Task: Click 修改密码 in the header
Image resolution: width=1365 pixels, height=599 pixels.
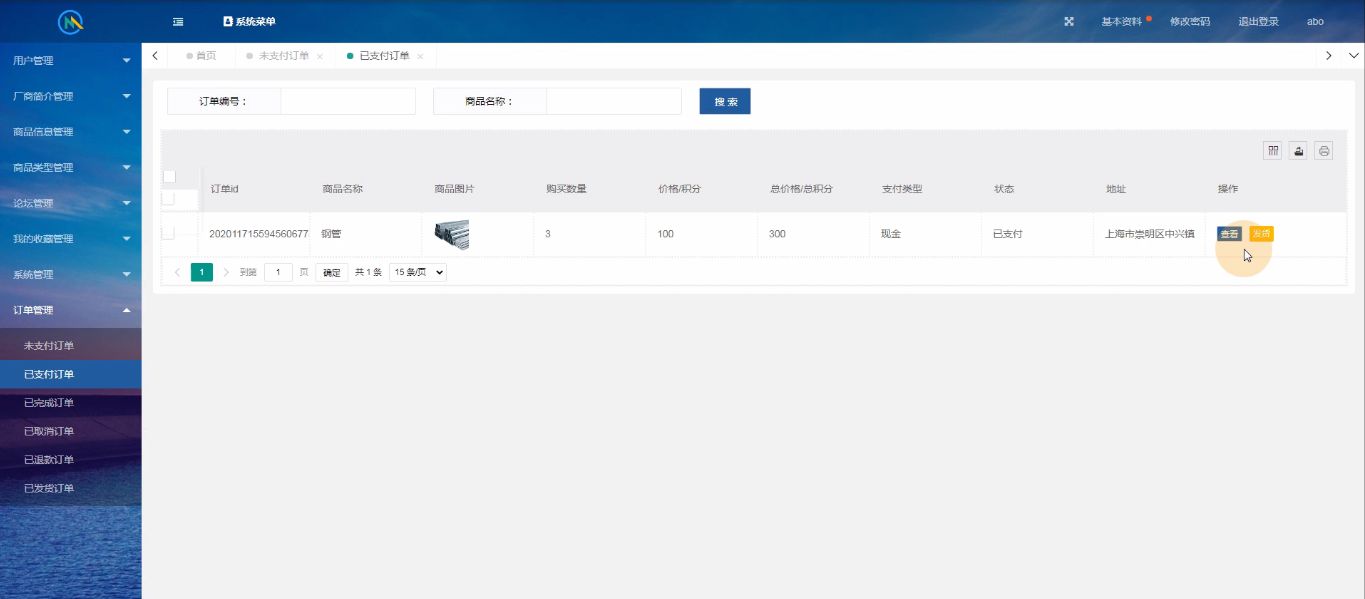Action: tap(1190, 21)
